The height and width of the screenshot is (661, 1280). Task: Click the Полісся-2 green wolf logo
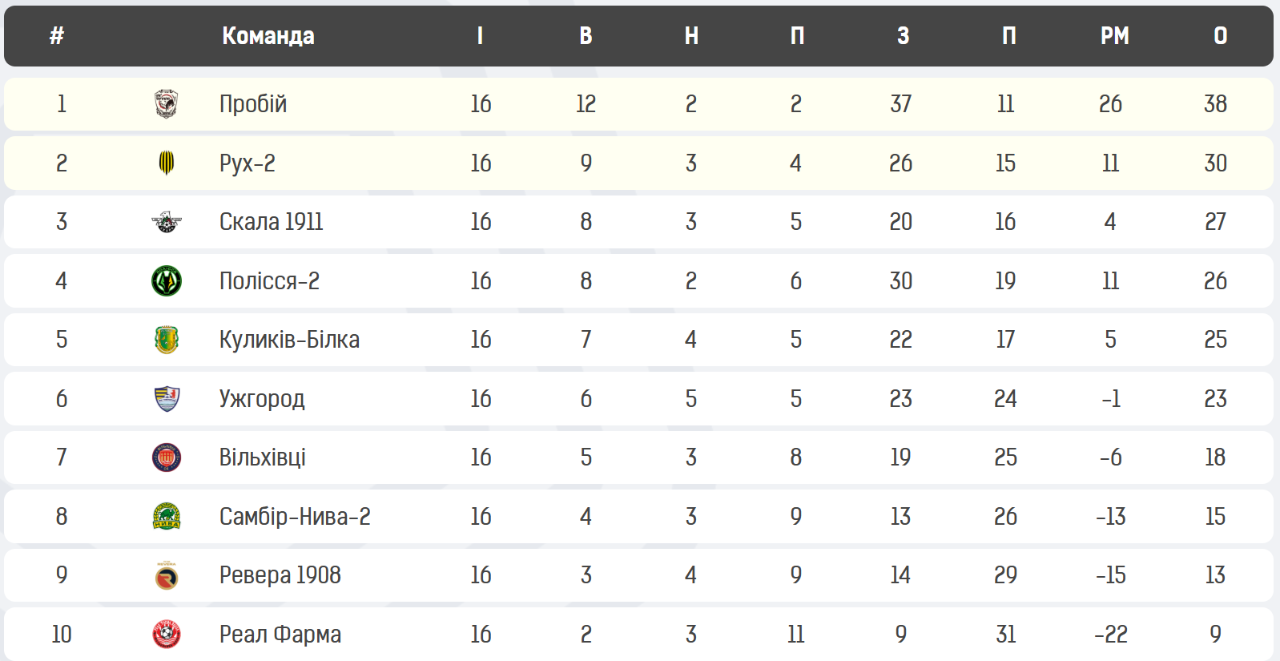[167, 281]
